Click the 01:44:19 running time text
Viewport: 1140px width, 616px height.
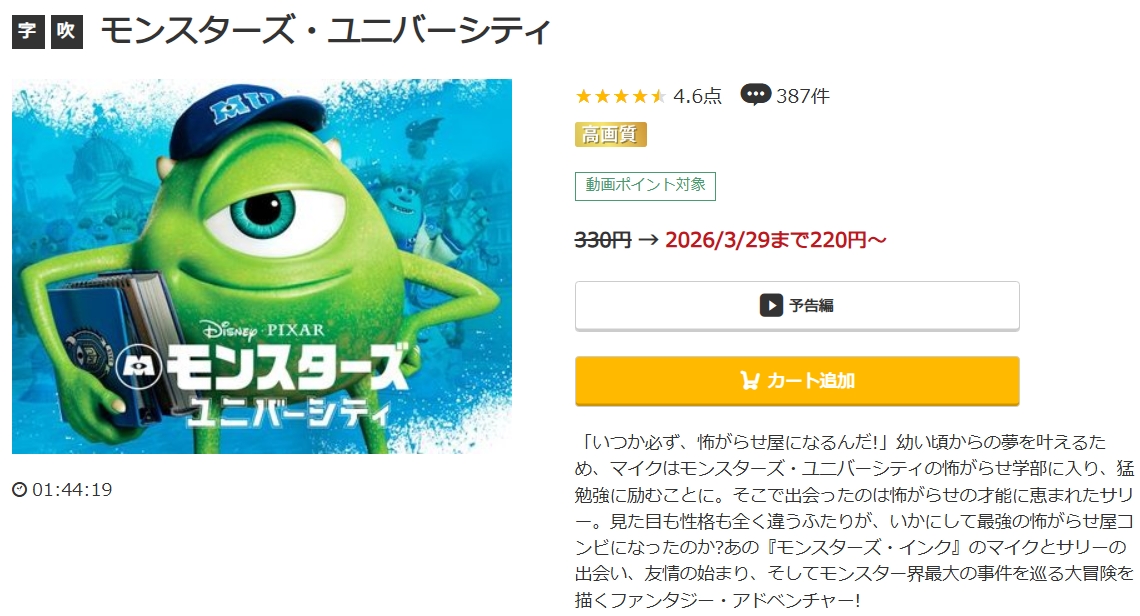[72, 489]
